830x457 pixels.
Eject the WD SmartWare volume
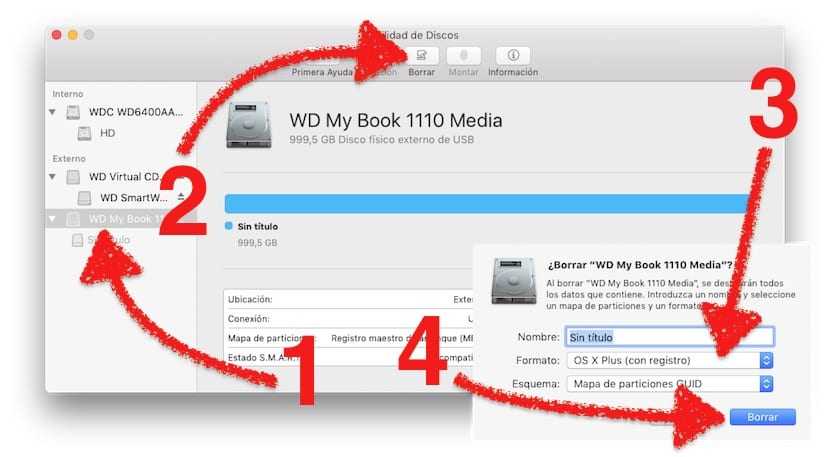(x=181, y=198)
